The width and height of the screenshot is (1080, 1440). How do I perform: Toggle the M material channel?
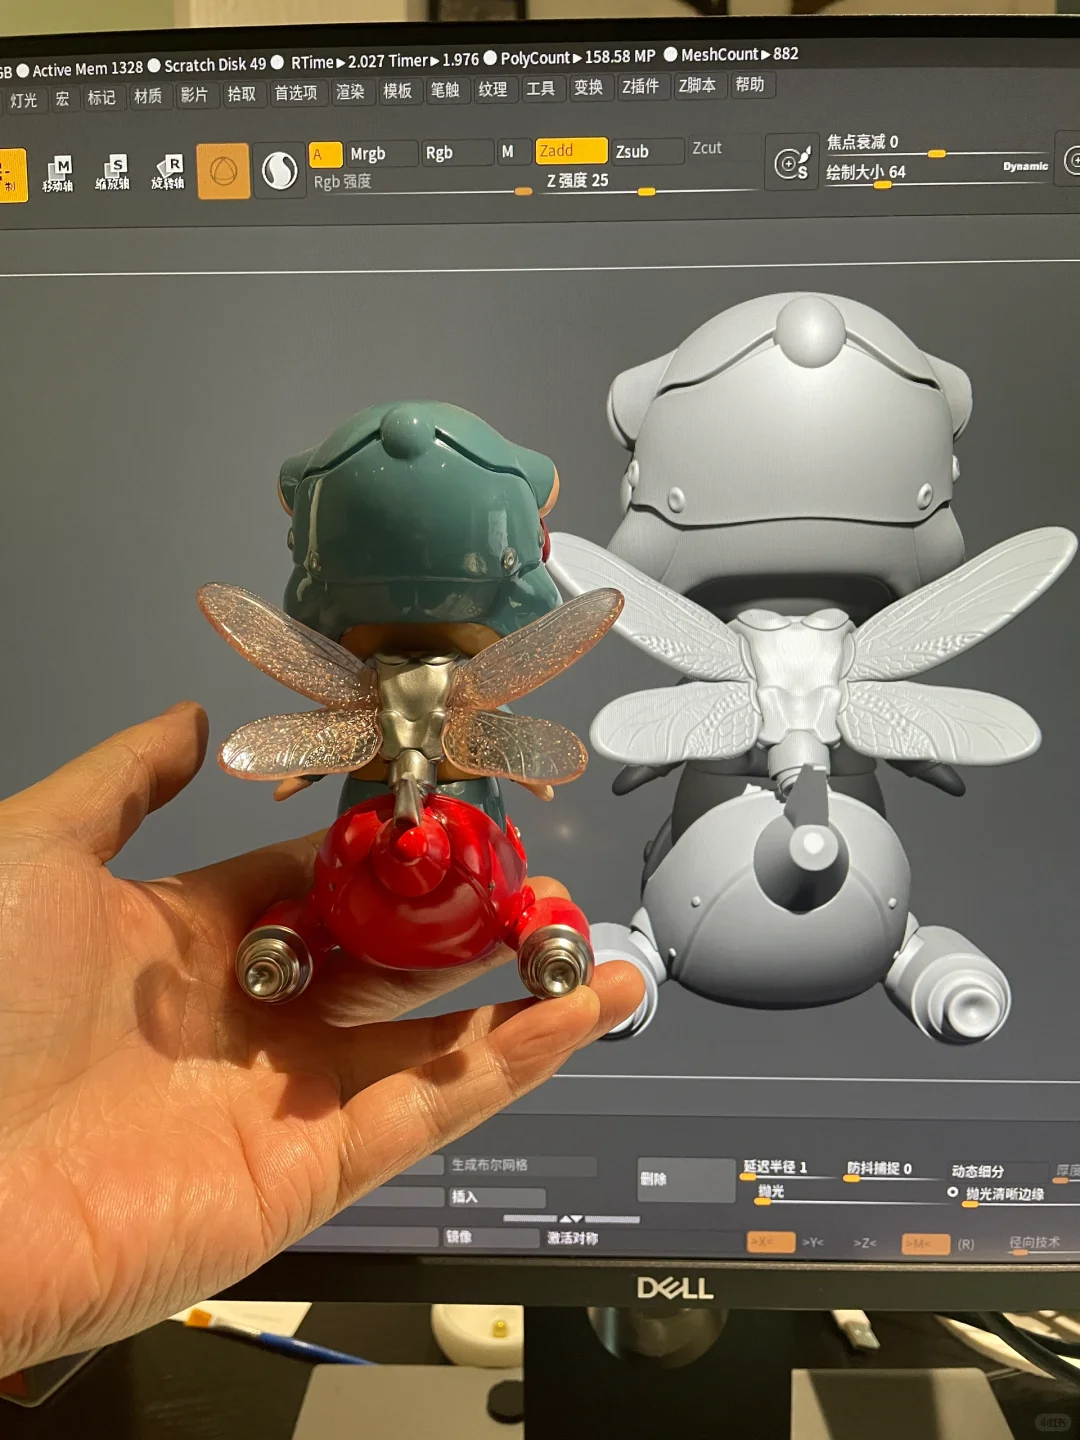[x=513, y=151]
